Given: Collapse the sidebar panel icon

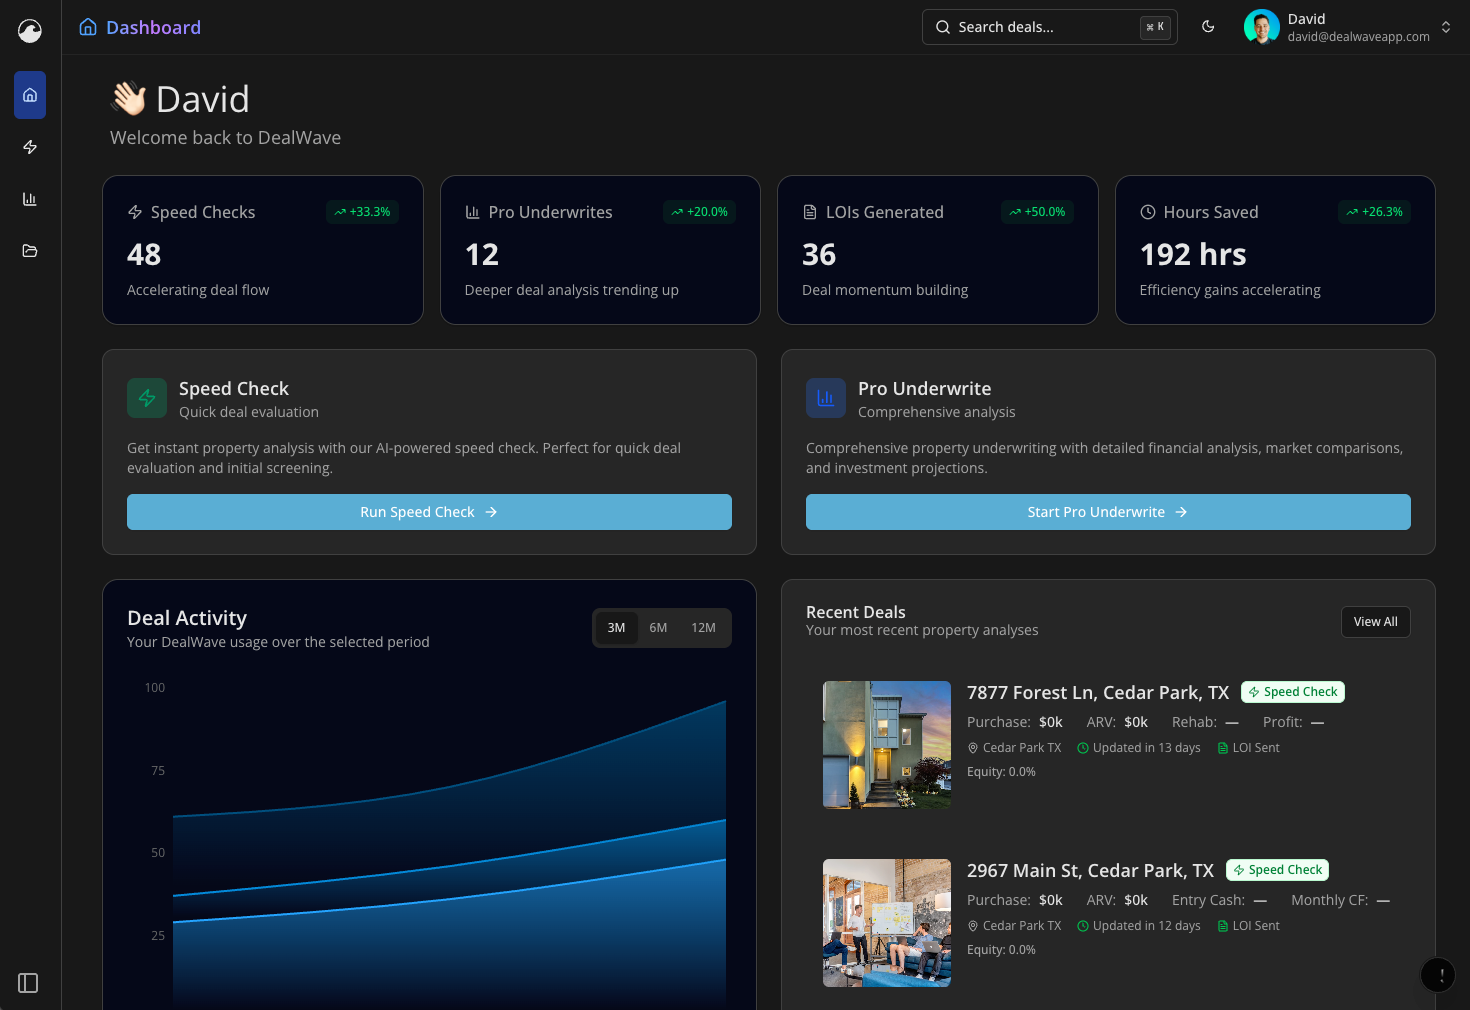Looking at the screenshot, I should (28, 983).
